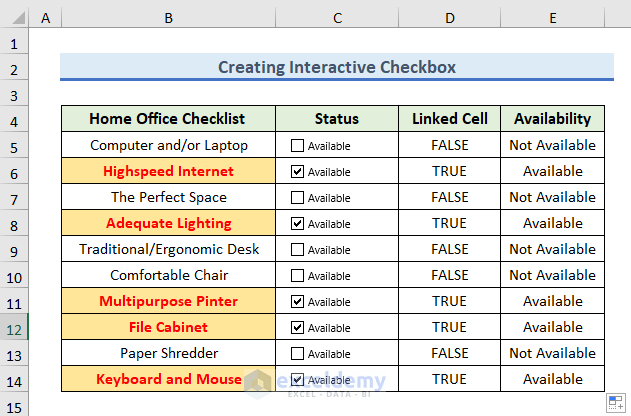631x416 pixels.
Task: Enable The Perfect Space checkbox
Action: [297, 197]
